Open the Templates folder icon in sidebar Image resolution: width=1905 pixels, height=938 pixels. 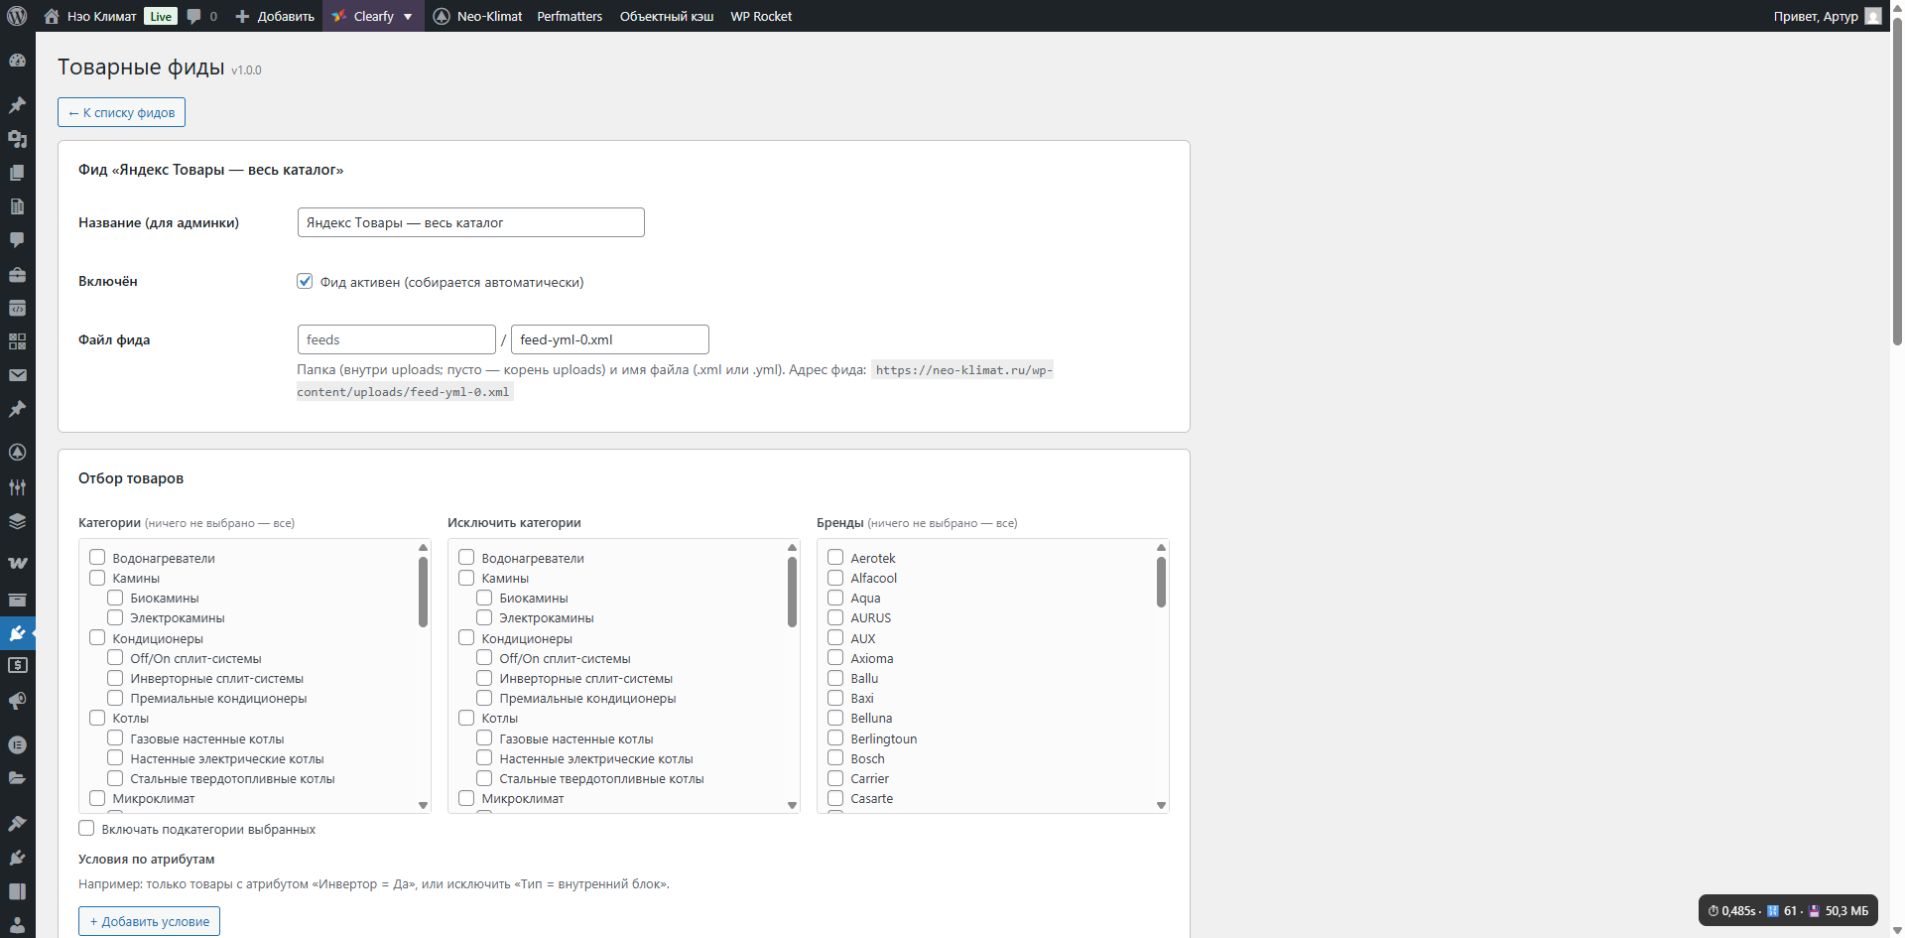coord(17,778)
